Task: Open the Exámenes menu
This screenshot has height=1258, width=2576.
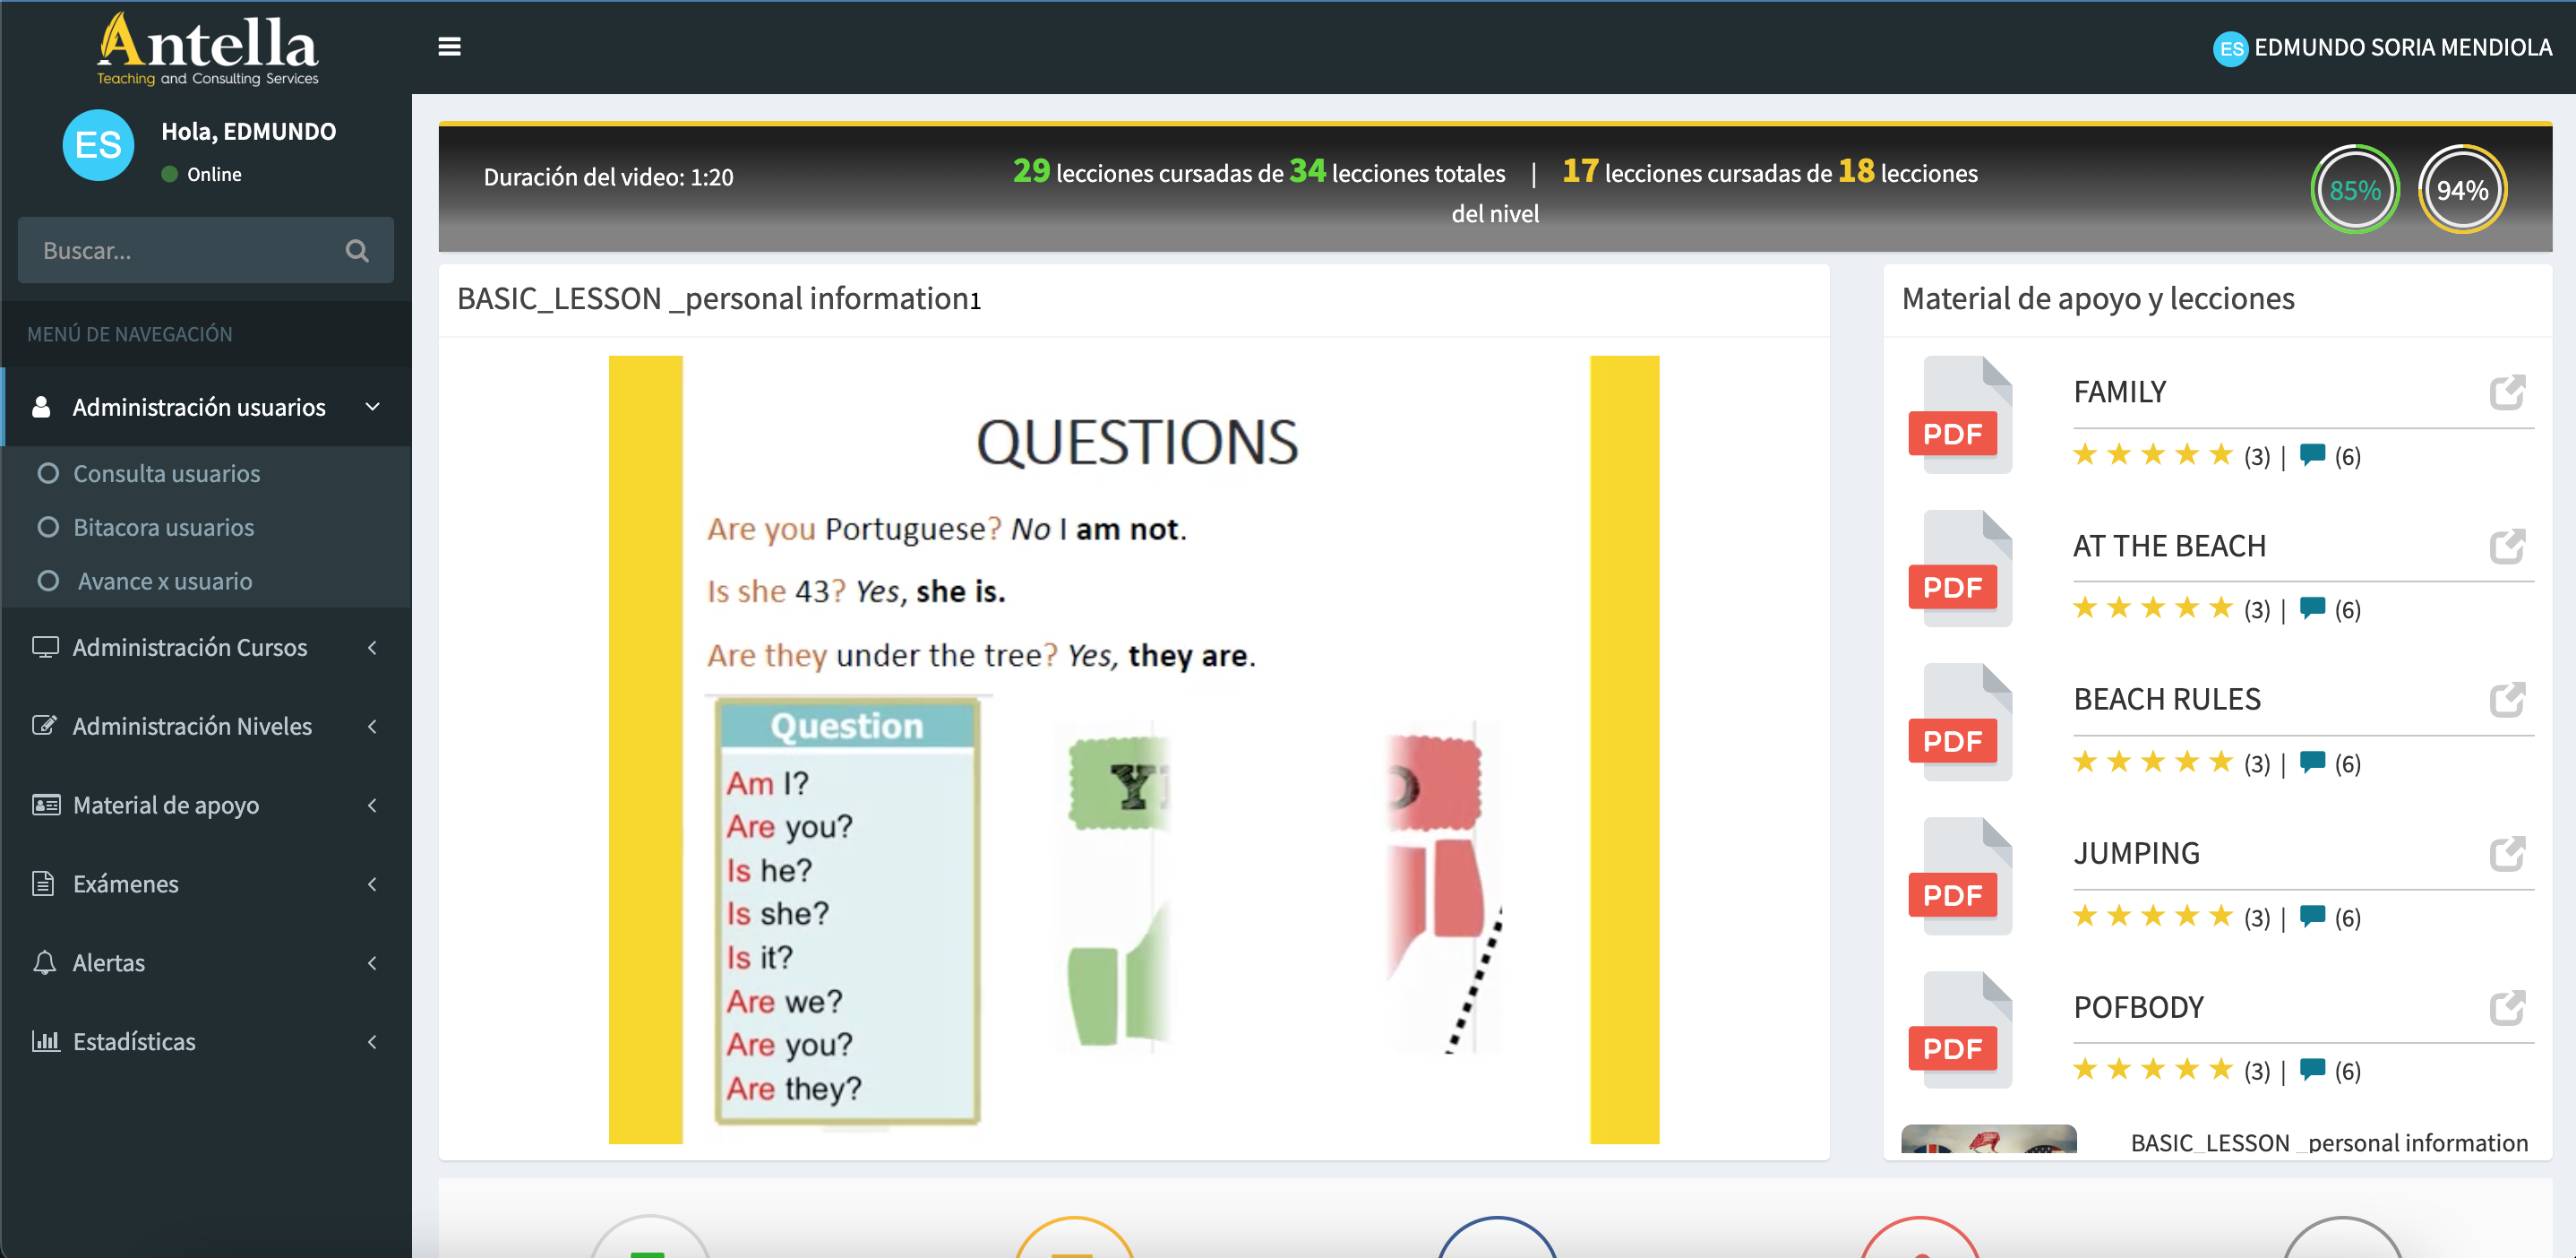Action: [x=206, y=884]
